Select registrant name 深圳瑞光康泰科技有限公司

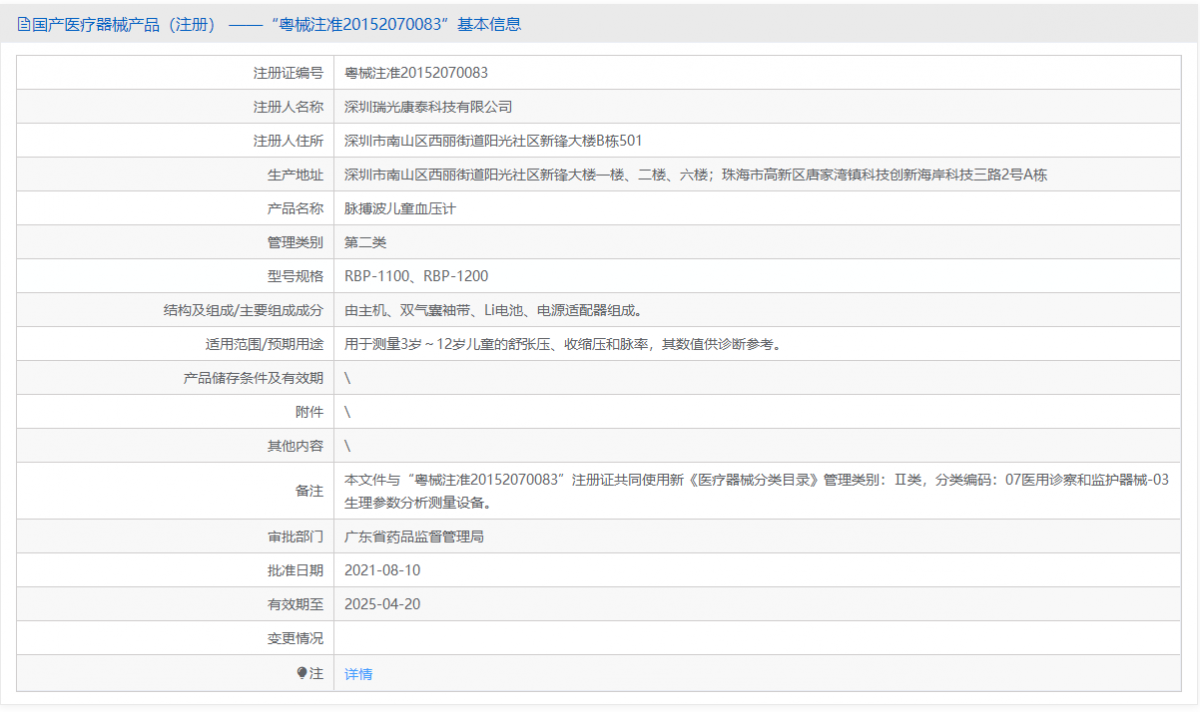click(x=428, y=107)
